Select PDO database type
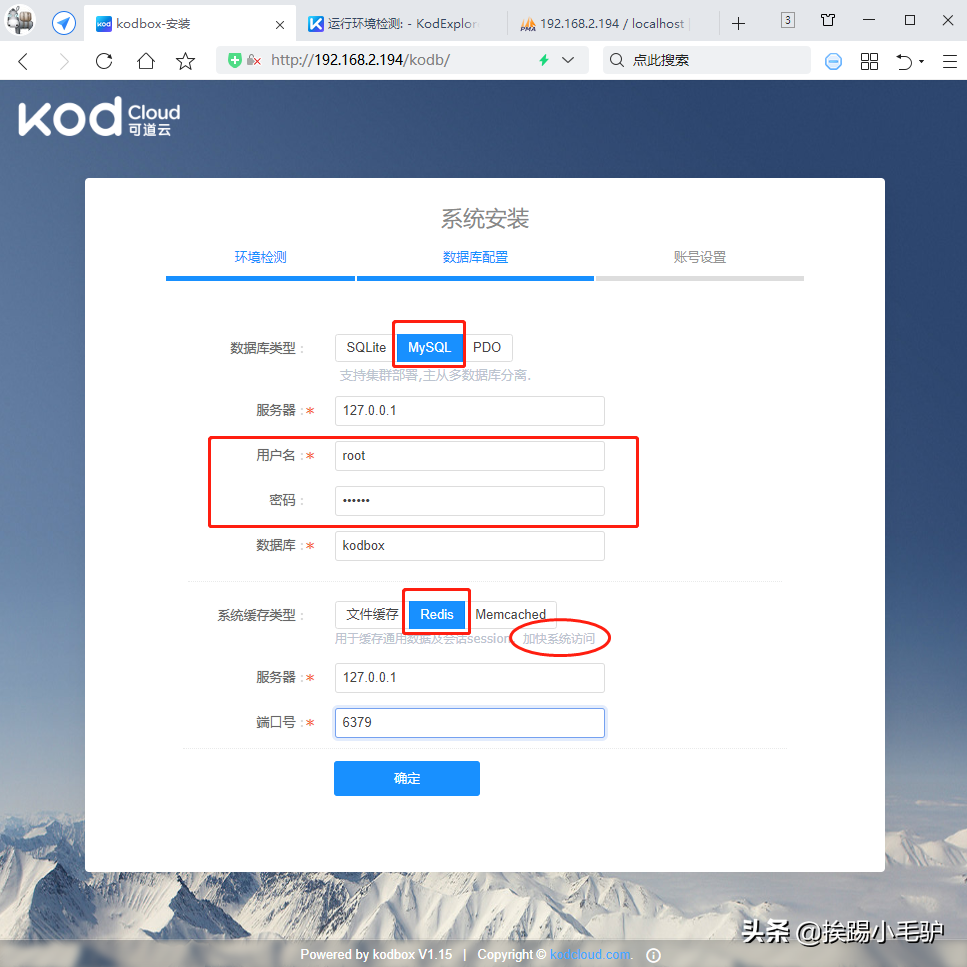Viewport: 967px width, 967px height. click(x=487, y=347)
